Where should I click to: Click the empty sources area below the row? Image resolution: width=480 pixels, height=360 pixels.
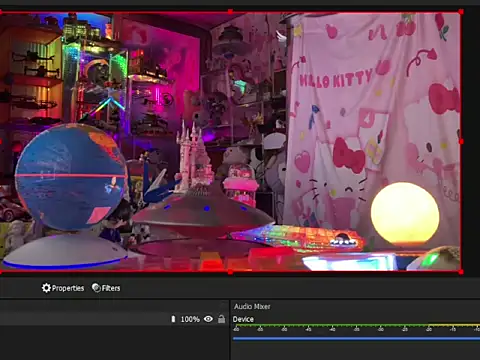coord(114,343)
